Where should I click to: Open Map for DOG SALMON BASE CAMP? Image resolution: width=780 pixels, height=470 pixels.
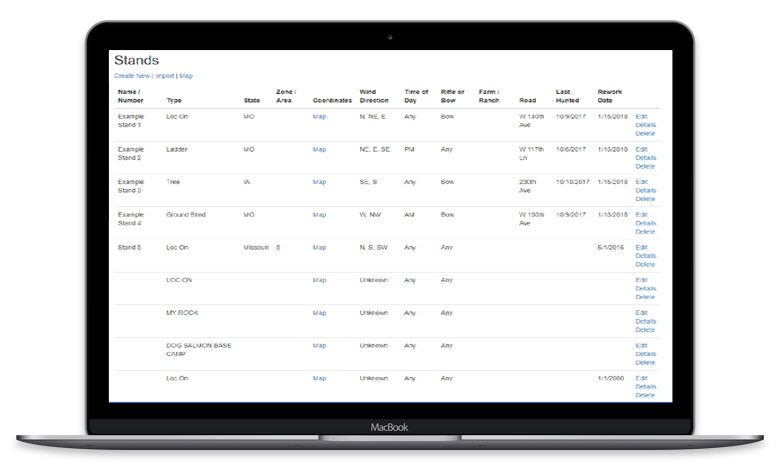(320, 345)
